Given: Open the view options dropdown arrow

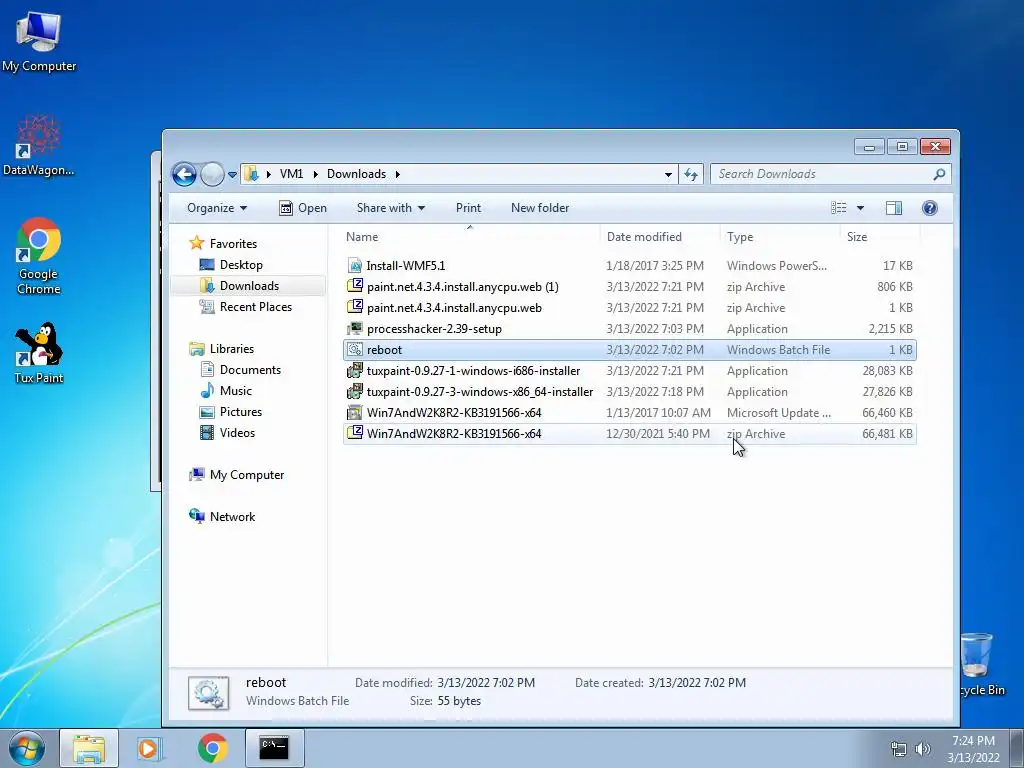Looking at the screenshot, I should 860,208.
